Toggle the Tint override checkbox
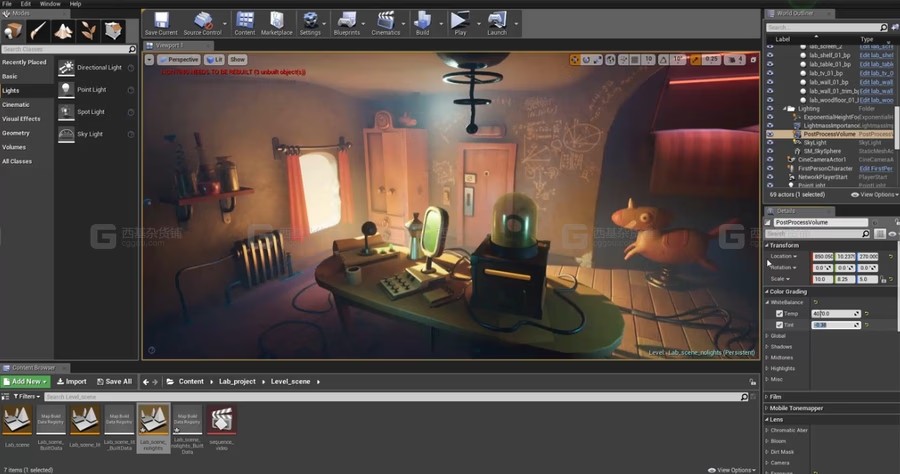 [x=779, y=325]
